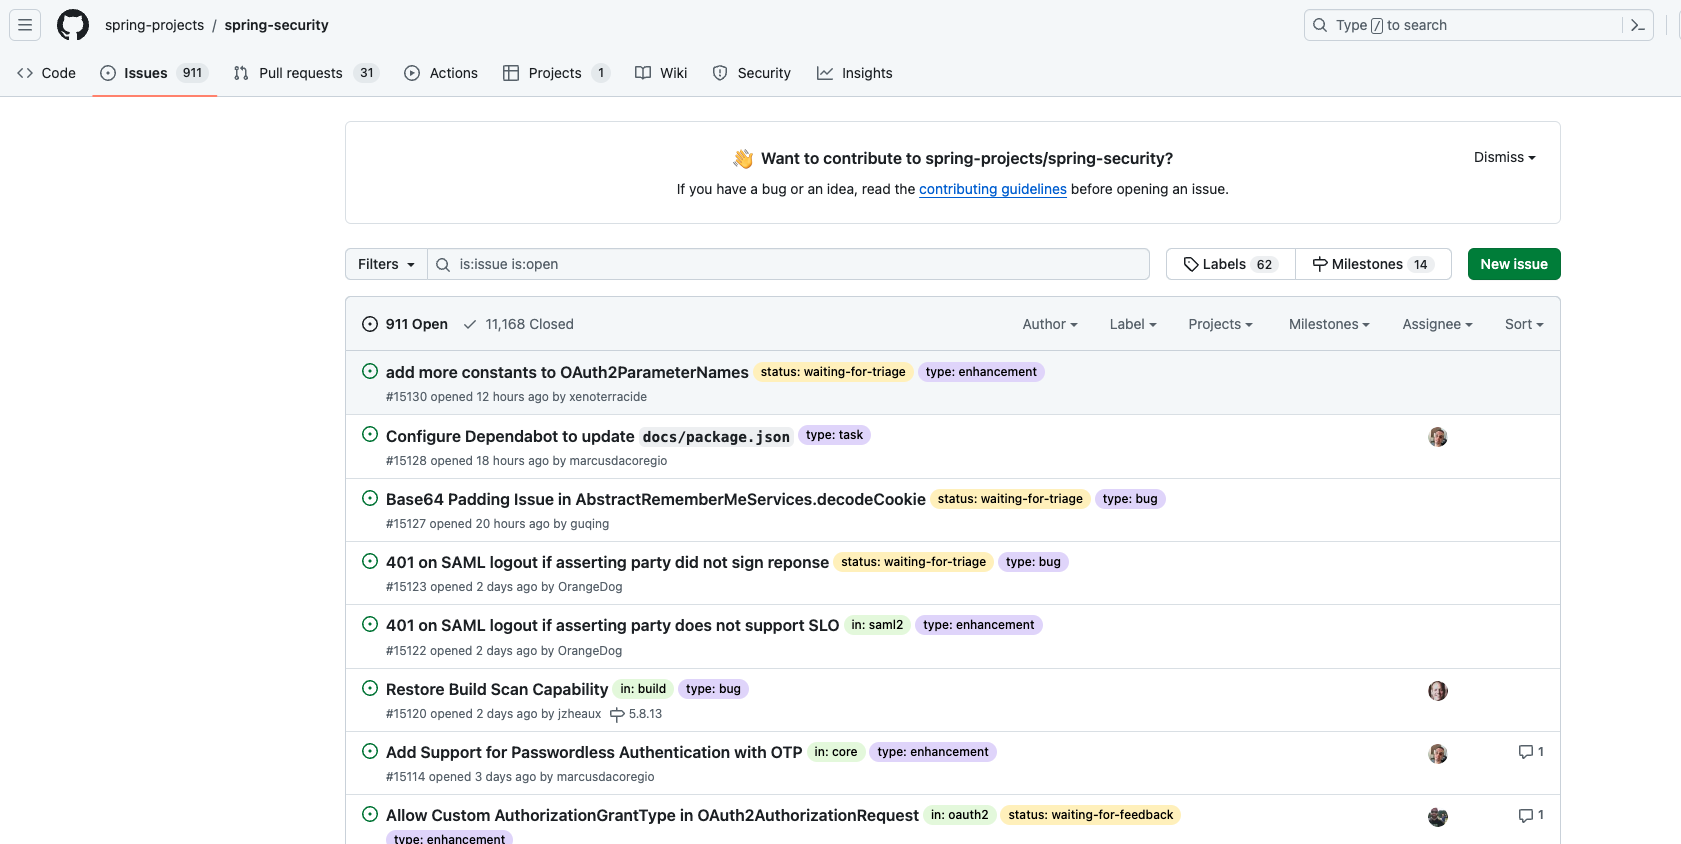Focus the issue search filter field
Image resolution: width=1681 pixels, height=844 pixels.
pyautogui.click(x=788, y=264)
